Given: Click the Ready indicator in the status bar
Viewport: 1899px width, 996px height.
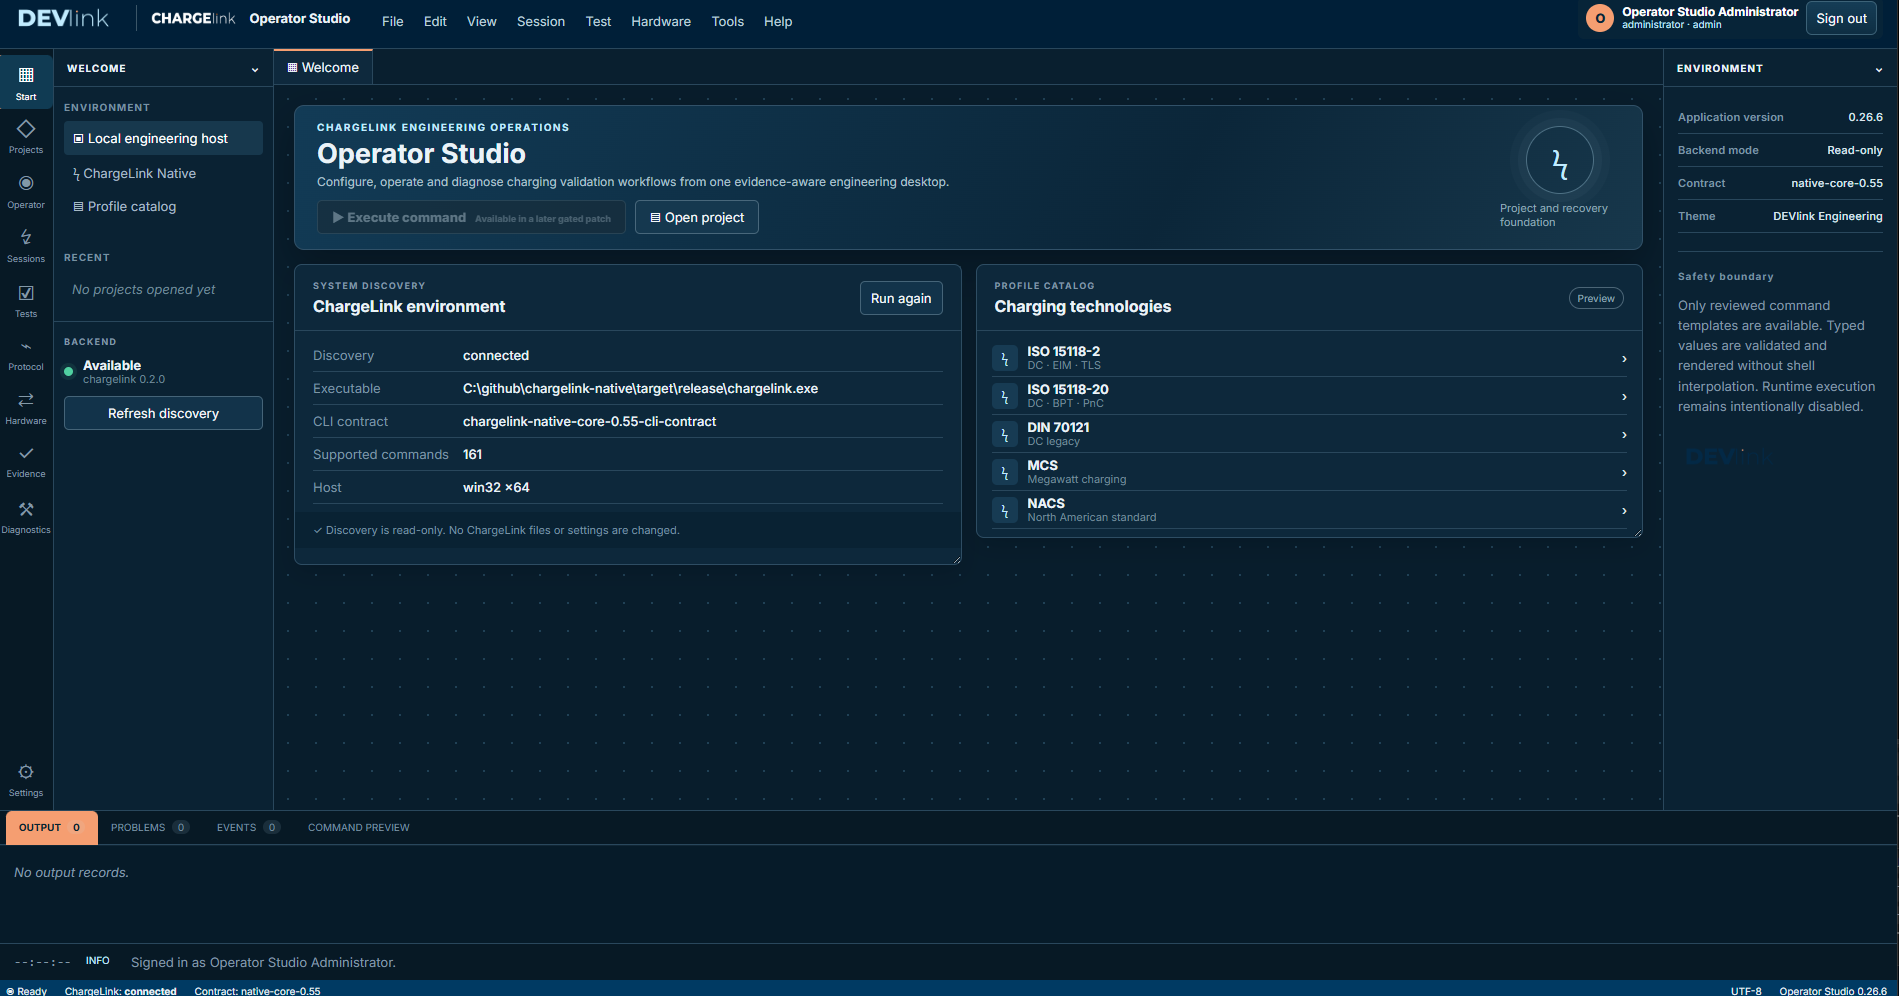Looking at the screenshot, I should click(x=27, y=991).
